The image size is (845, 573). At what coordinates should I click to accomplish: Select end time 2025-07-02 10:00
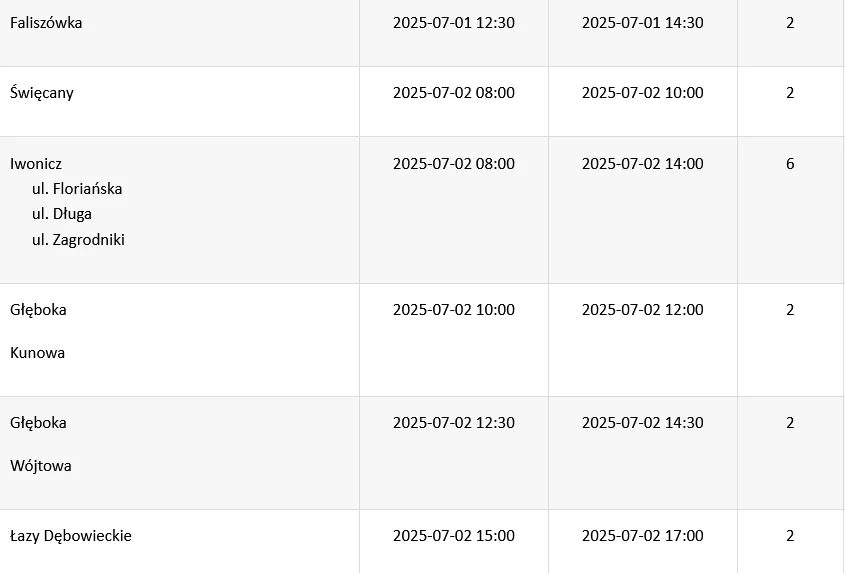coord(643,93)
